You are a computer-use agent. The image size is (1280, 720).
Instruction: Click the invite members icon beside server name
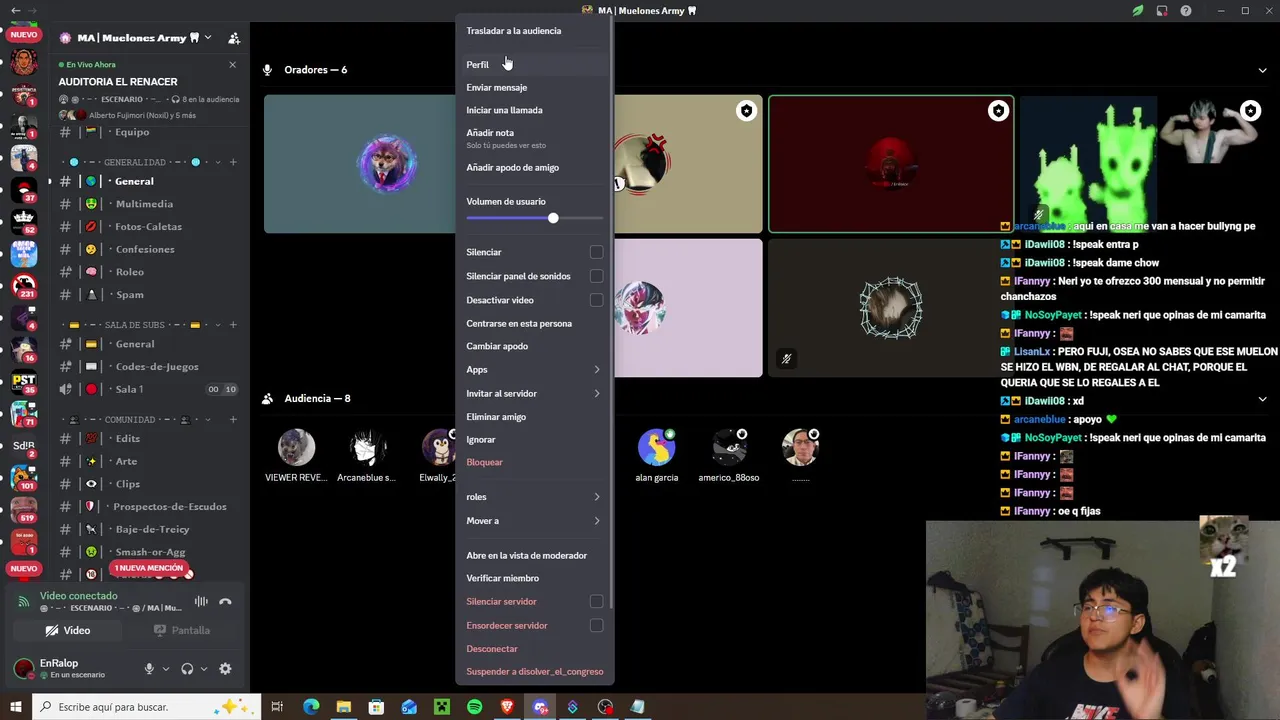click(233, 38)
